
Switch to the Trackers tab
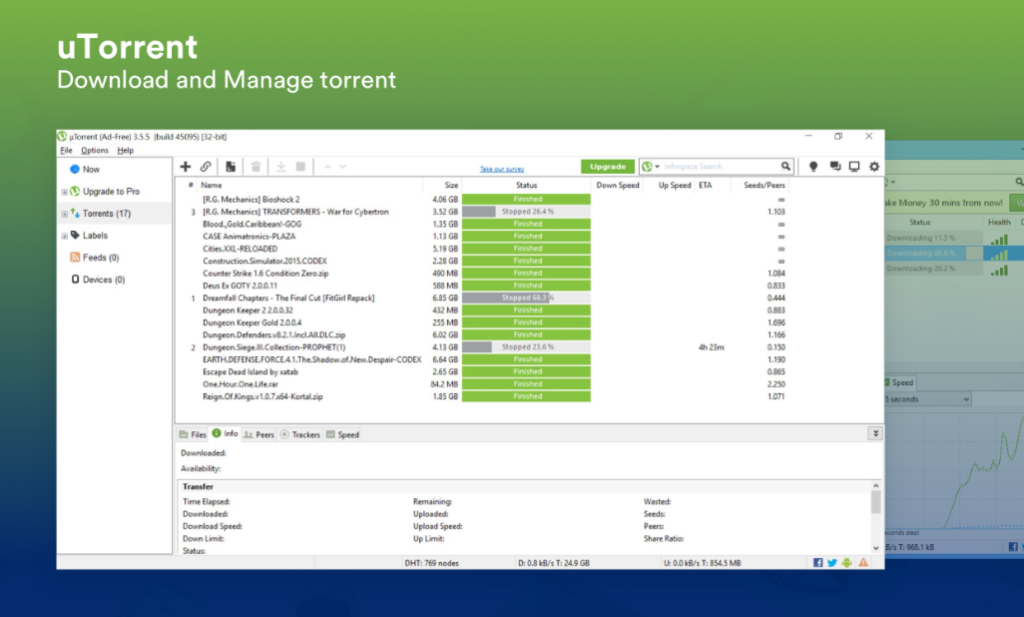pos(300,434)
